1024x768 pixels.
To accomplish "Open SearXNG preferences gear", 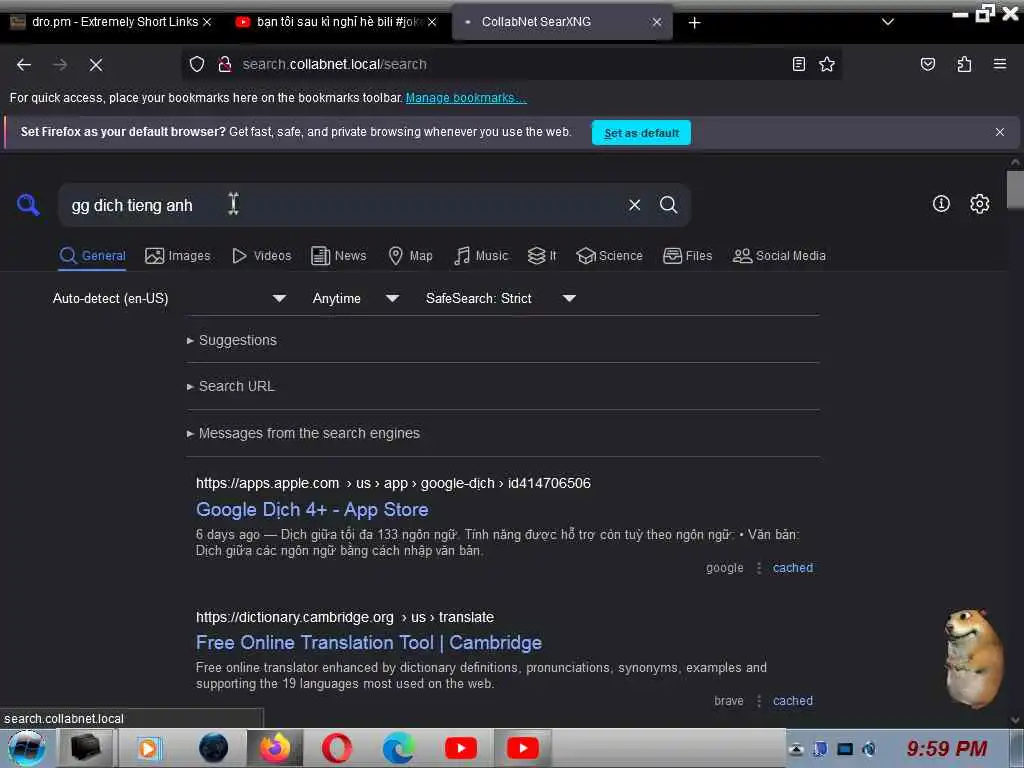I will pyautogui.click(x=979, y=204).
